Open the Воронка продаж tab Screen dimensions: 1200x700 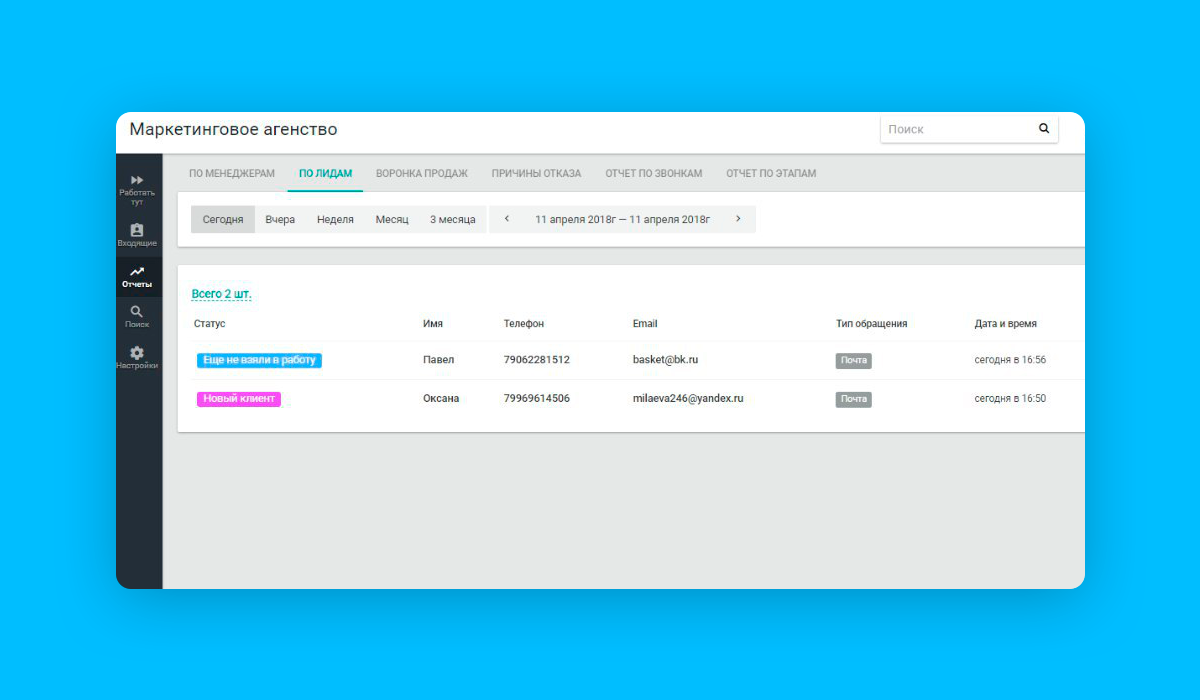[x=421, y=173]
